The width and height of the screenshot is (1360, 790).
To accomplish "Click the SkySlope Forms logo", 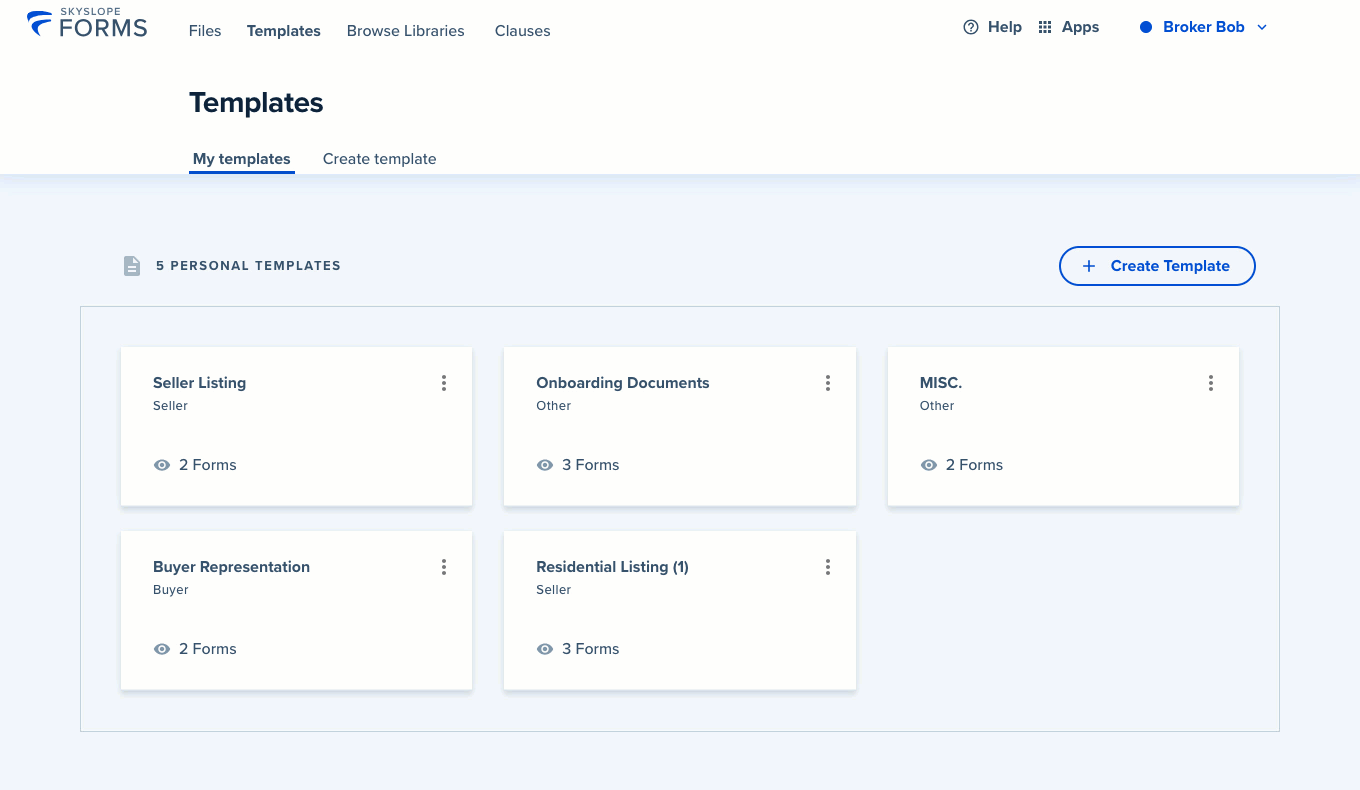I will [x=87, y=24].
